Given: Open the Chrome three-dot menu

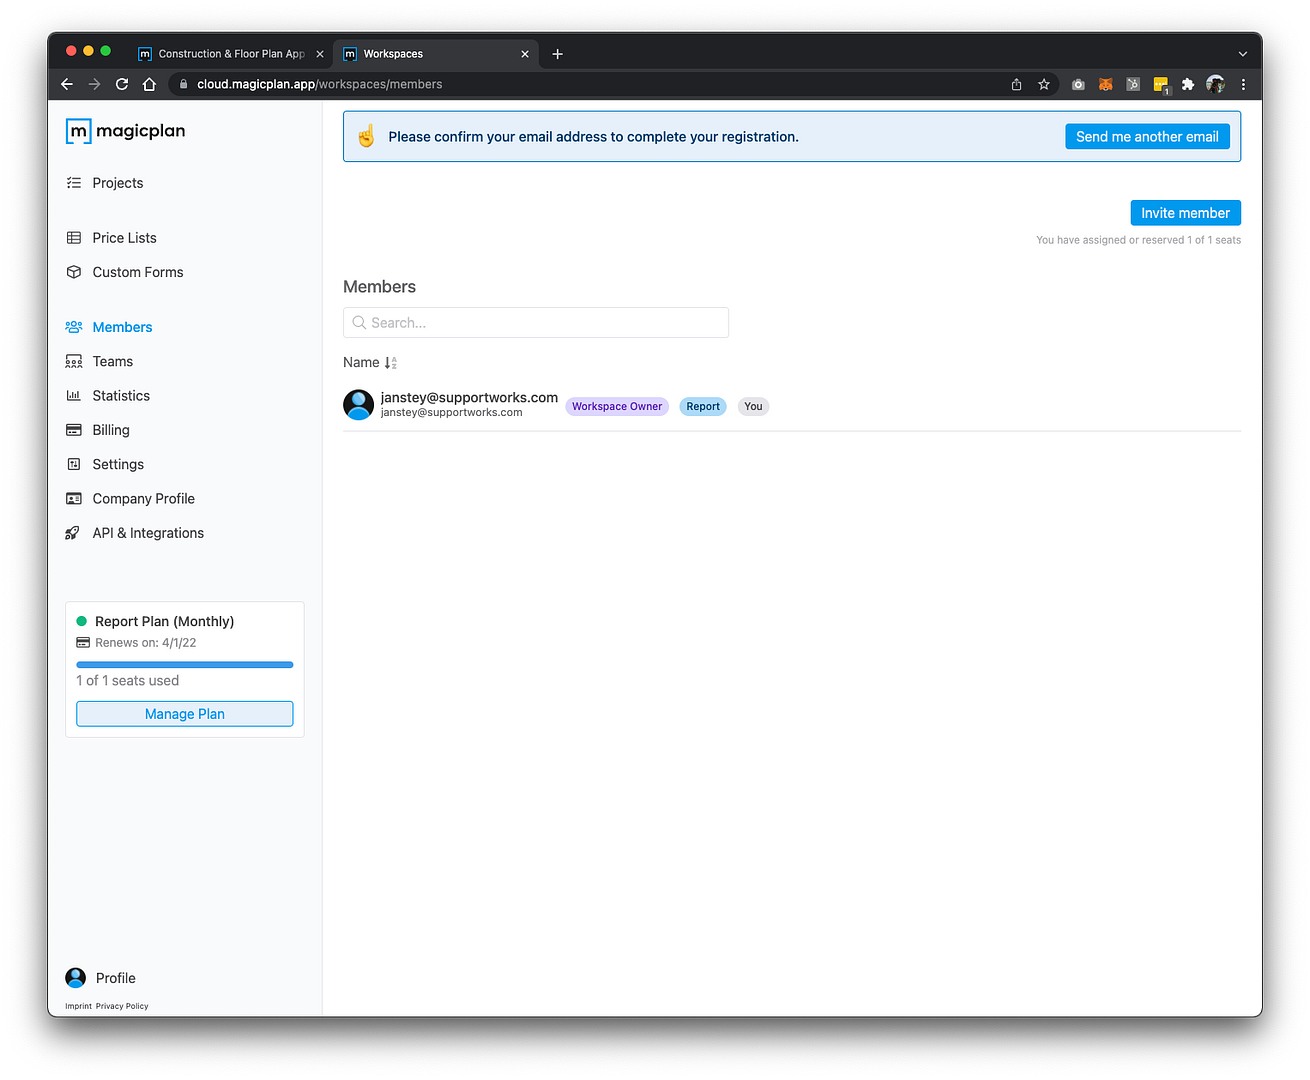Looking at the screenshot, I should (1243, 84).
